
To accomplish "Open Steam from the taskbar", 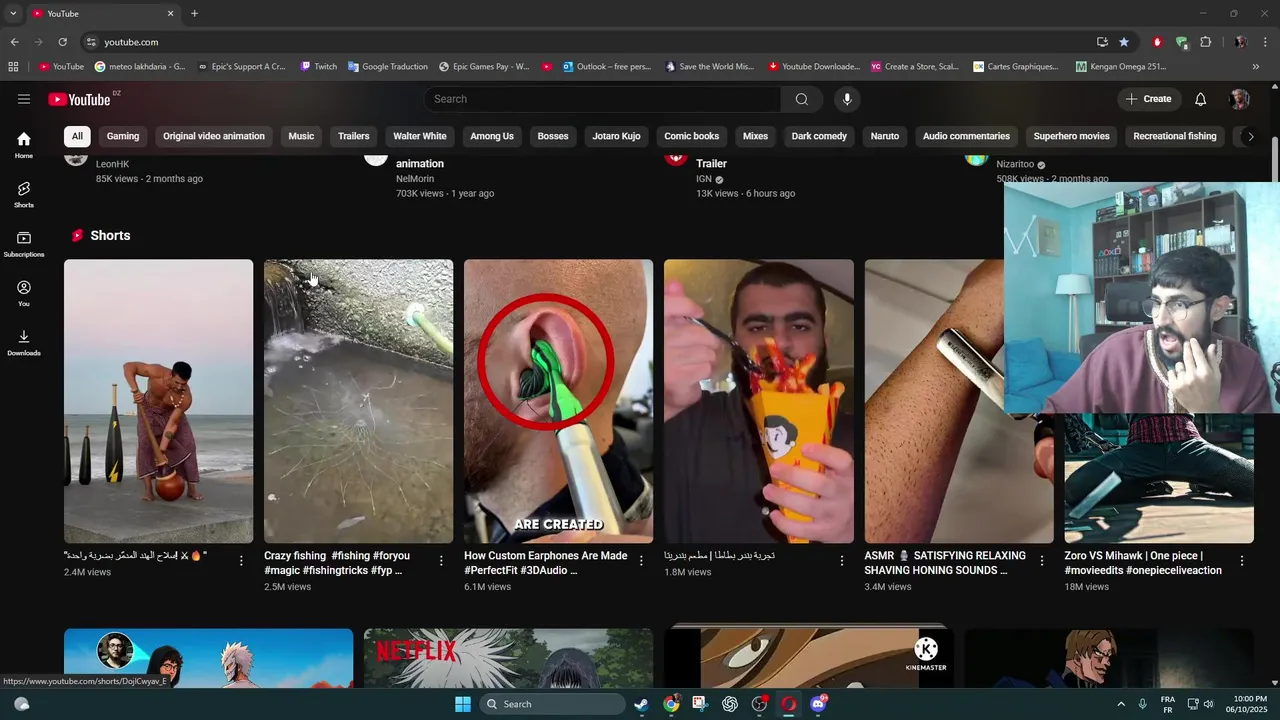I will (x=641, y=704).
